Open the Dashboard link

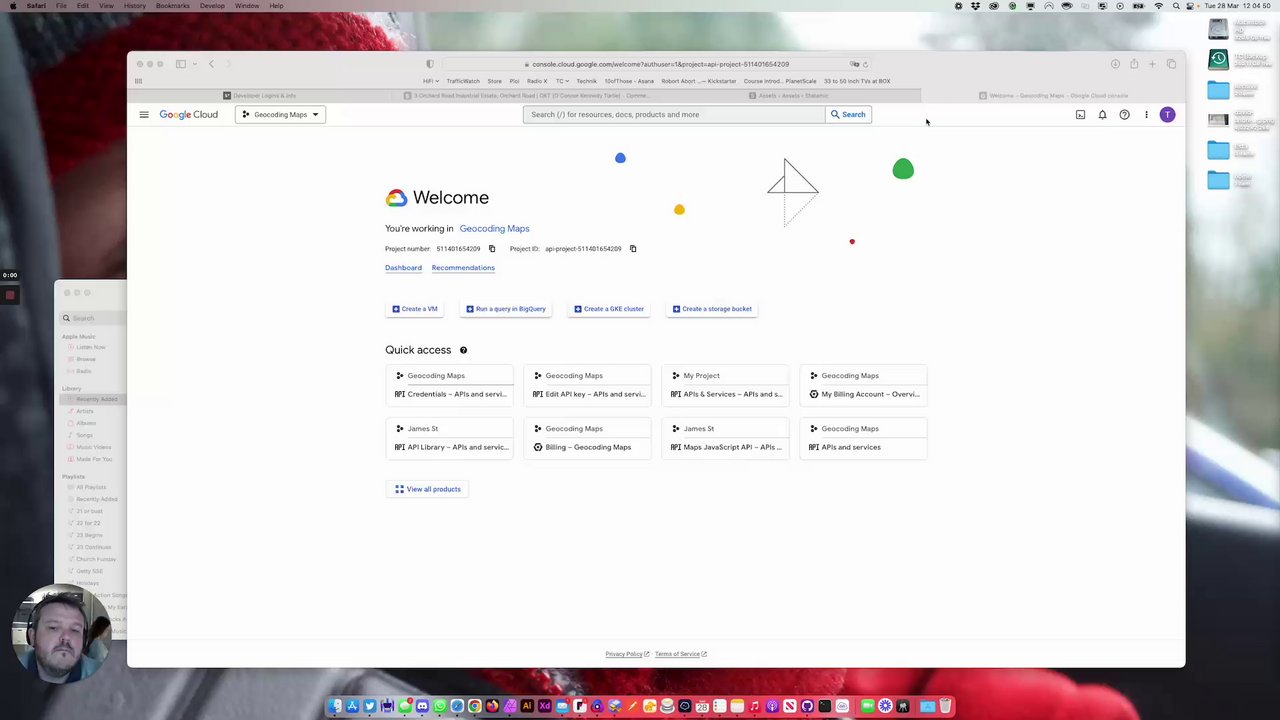403,268
